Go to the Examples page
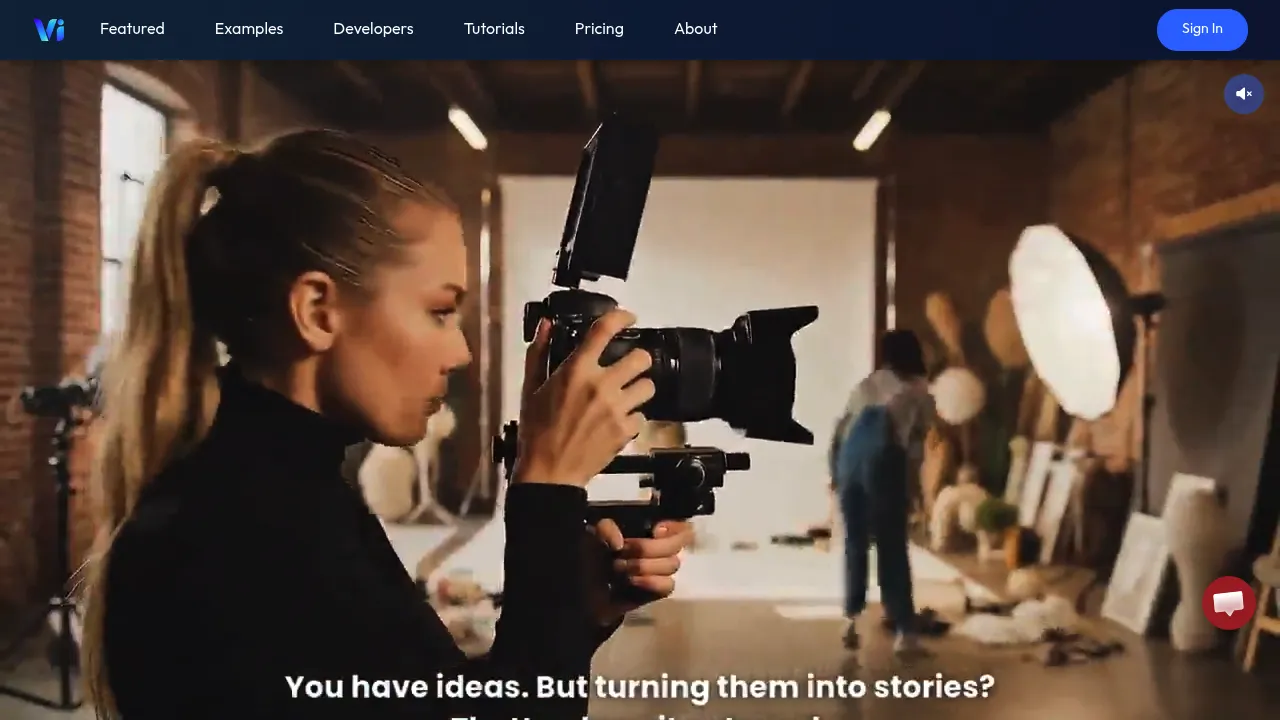 (249, 29)
